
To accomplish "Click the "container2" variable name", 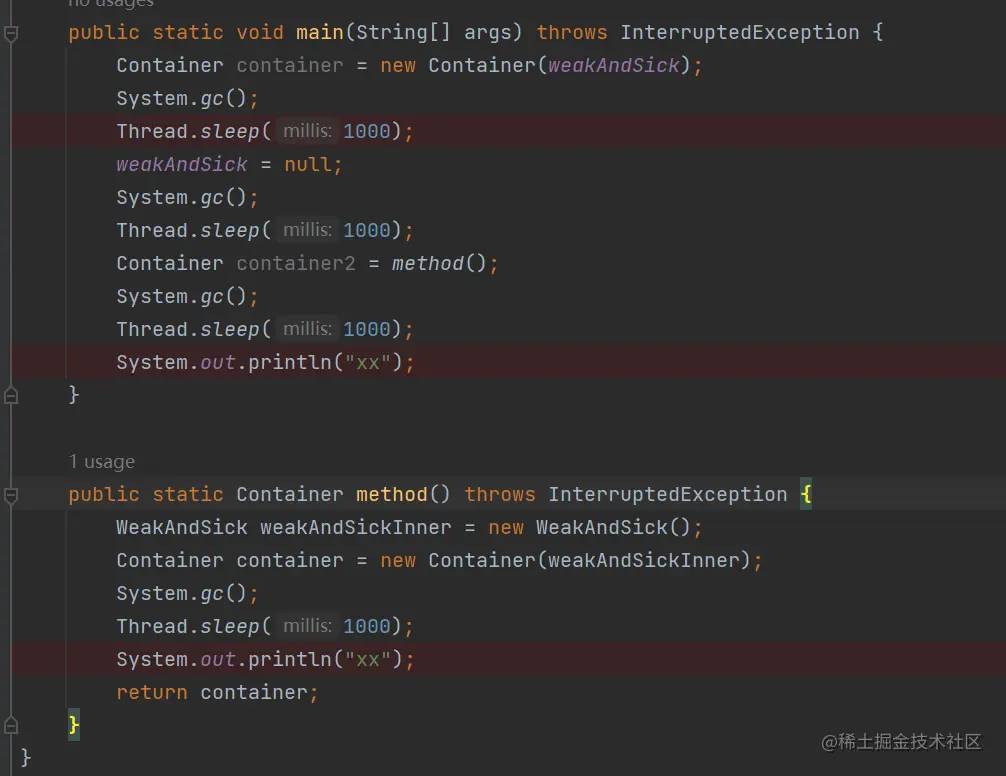I will (295, 264).
